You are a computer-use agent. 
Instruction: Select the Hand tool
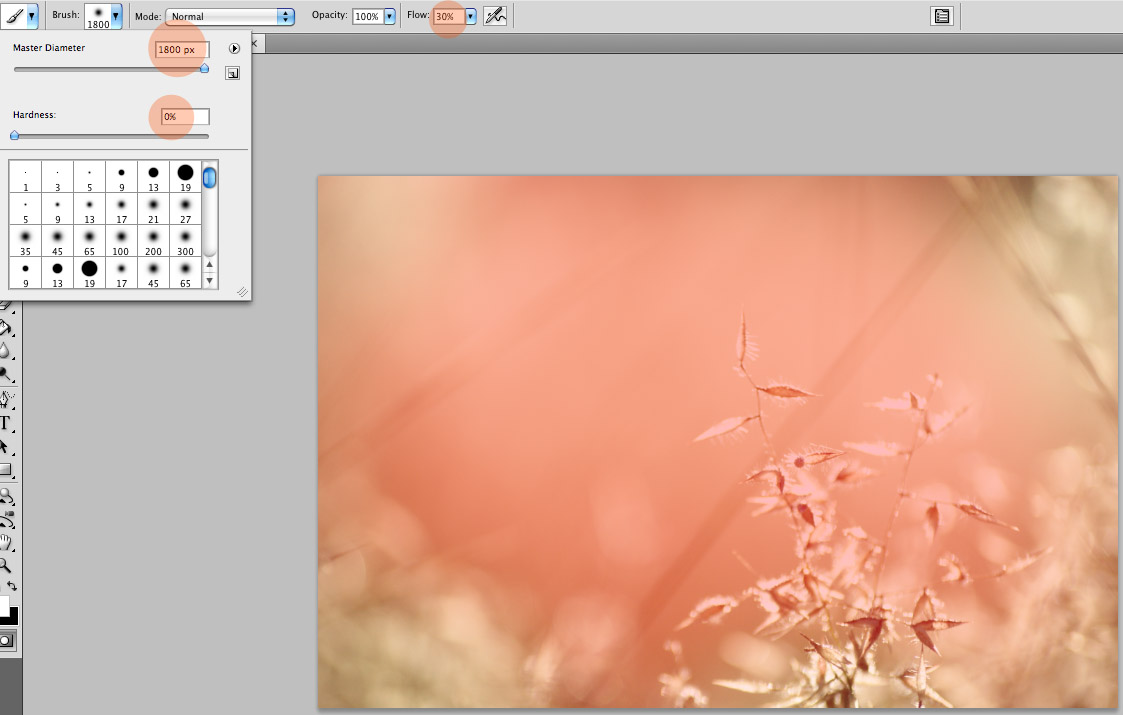point(6,542)
